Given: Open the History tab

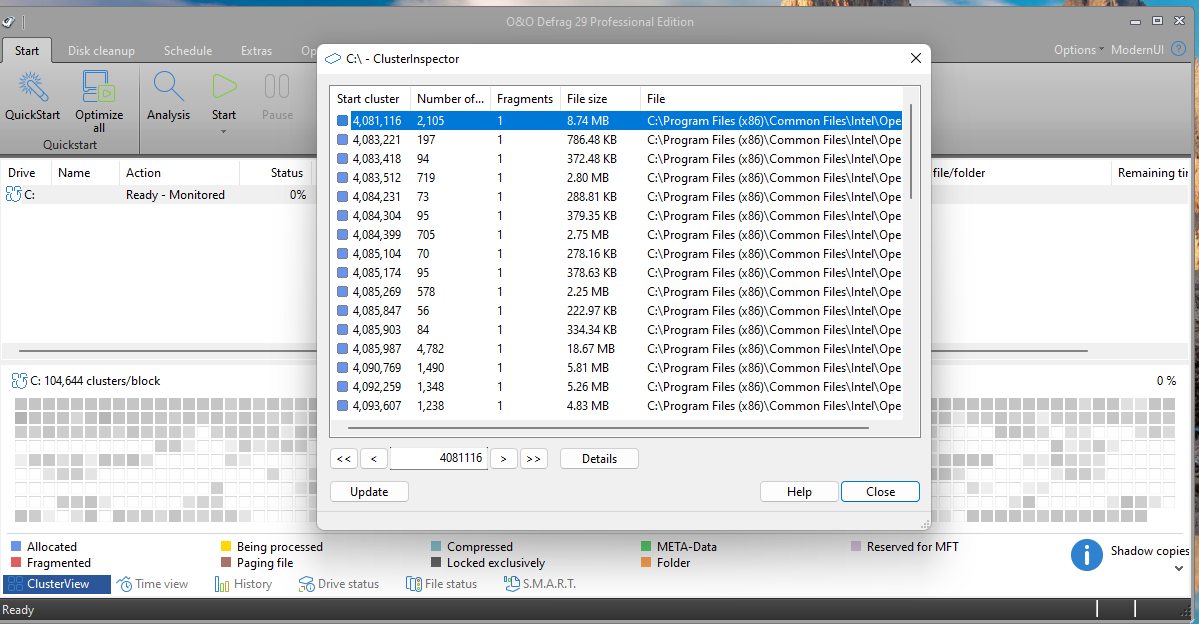Looking at the screenshot, I should 243,584.
